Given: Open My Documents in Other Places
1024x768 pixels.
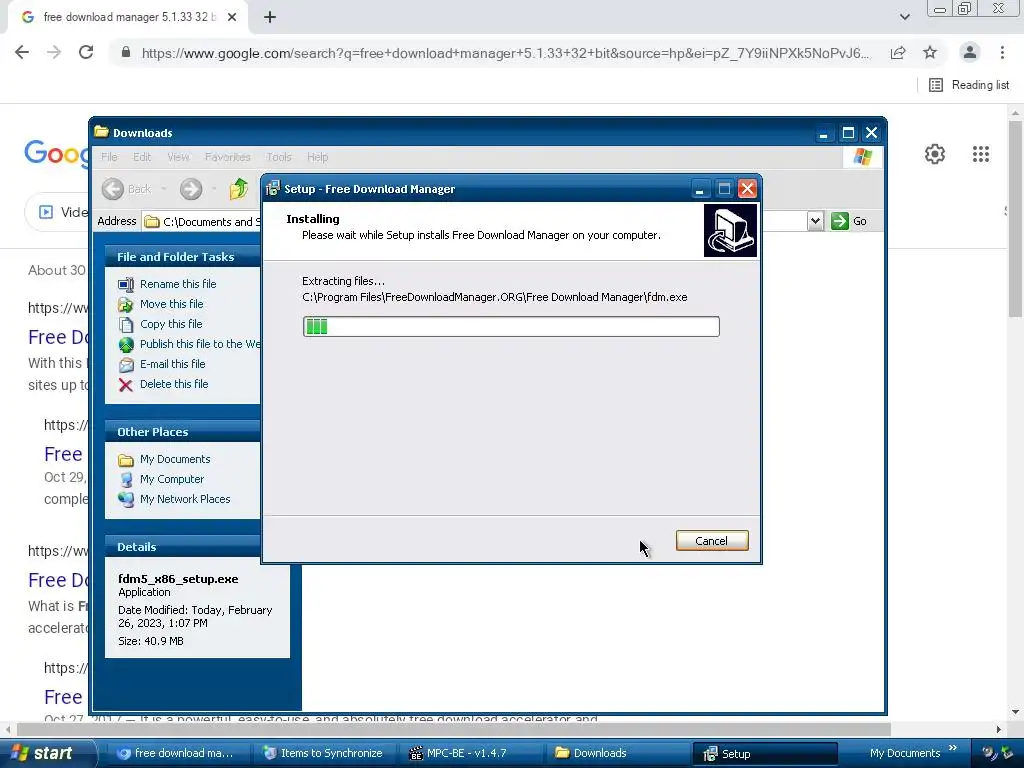Looking at the screenshot, I should click(175, 459).
